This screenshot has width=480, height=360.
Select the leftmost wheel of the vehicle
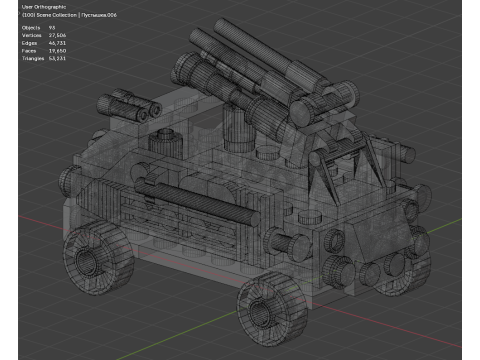point(99,257)
